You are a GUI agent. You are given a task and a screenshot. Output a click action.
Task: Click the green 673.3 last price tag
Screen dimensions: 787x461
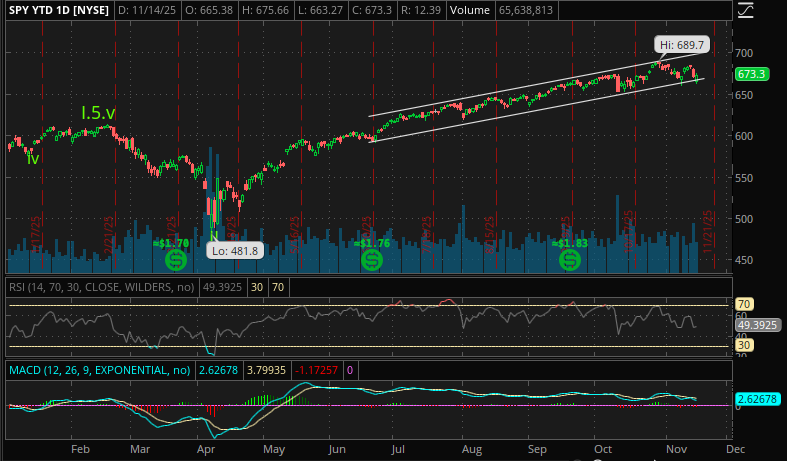coord(750,74)
